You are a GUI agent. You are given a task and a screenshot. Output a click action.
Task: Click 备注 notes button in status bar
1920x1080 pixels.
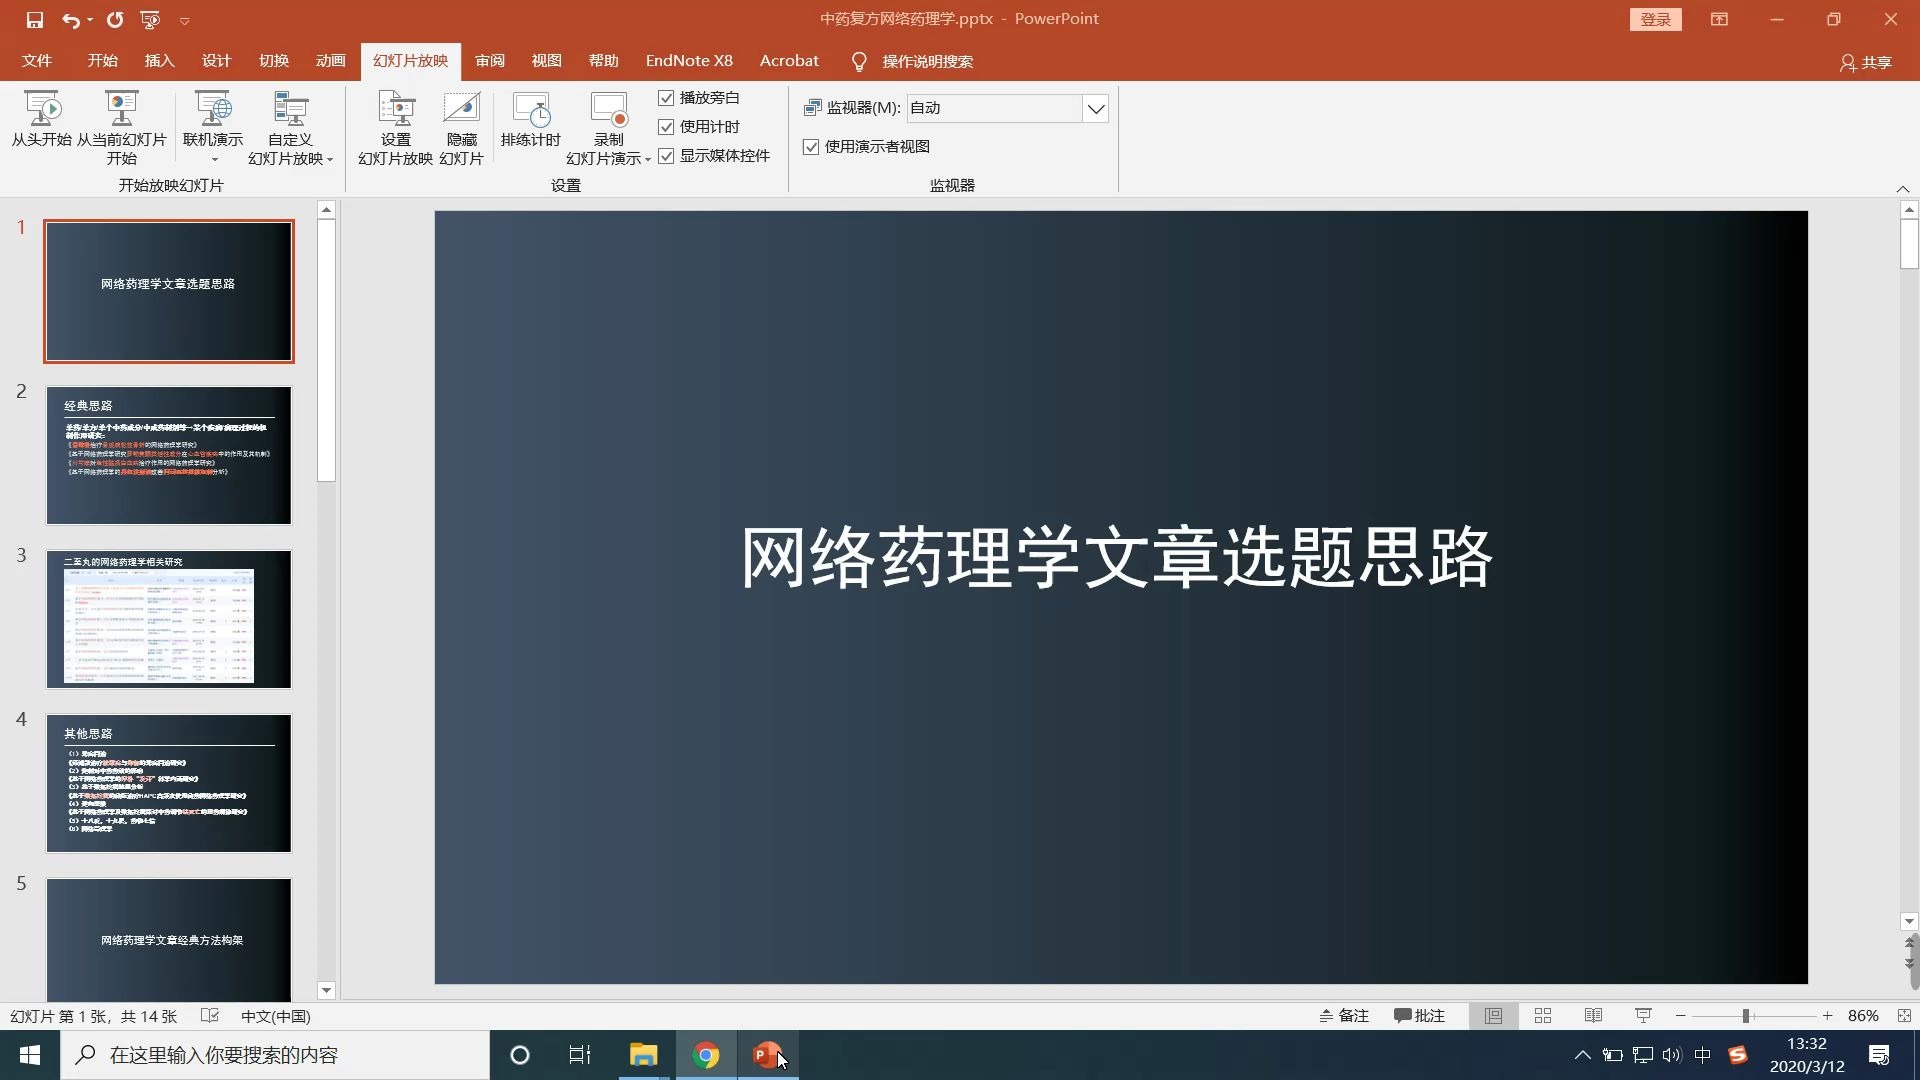(x=1343, y=1016)
